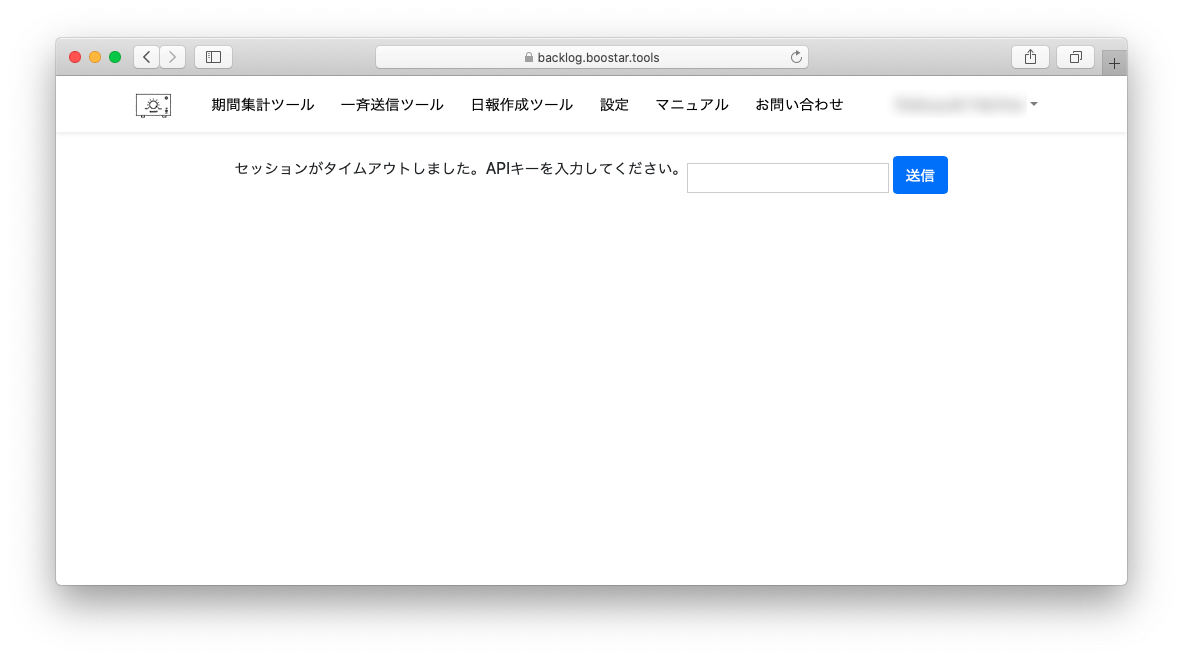Focus the API key input field
1183x659 pixels.
787,178
